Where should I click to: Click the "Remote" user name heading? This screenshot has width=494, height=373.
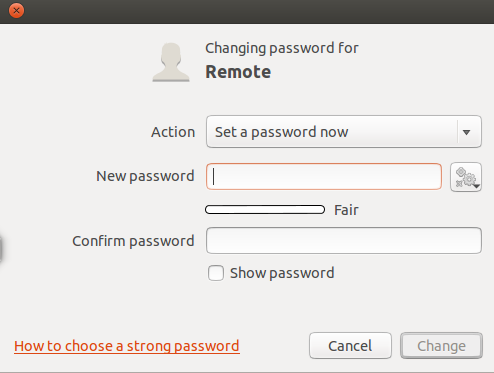[x=238, y=72]
